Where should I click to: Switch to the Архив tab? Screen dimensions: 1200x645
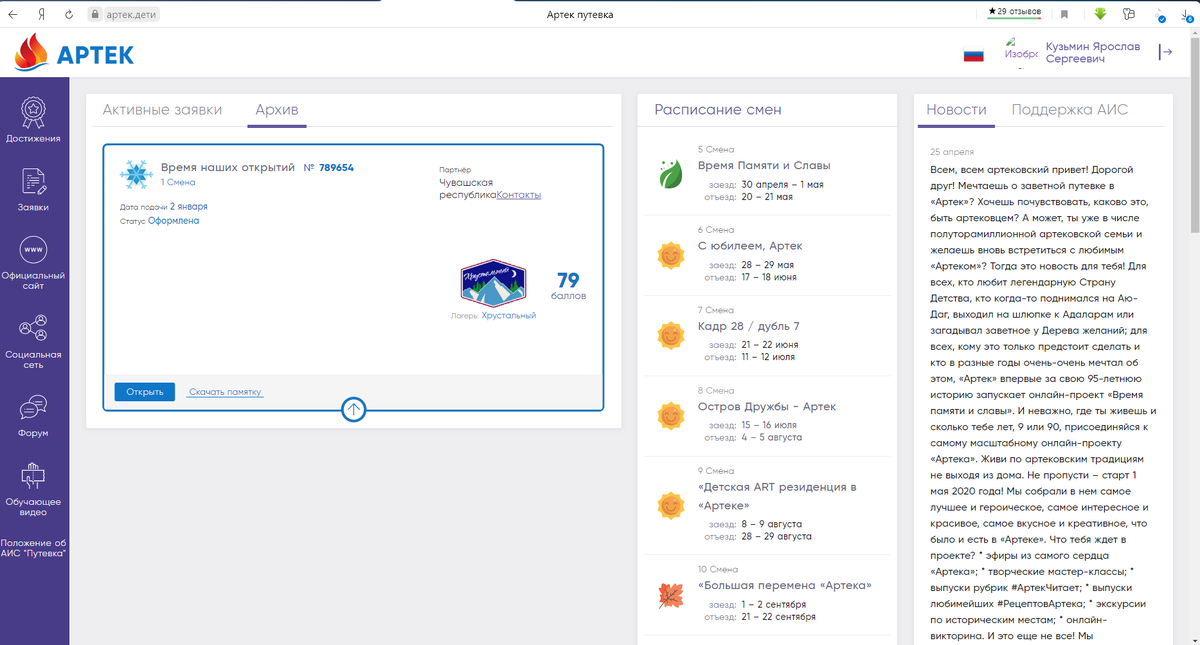277,110
